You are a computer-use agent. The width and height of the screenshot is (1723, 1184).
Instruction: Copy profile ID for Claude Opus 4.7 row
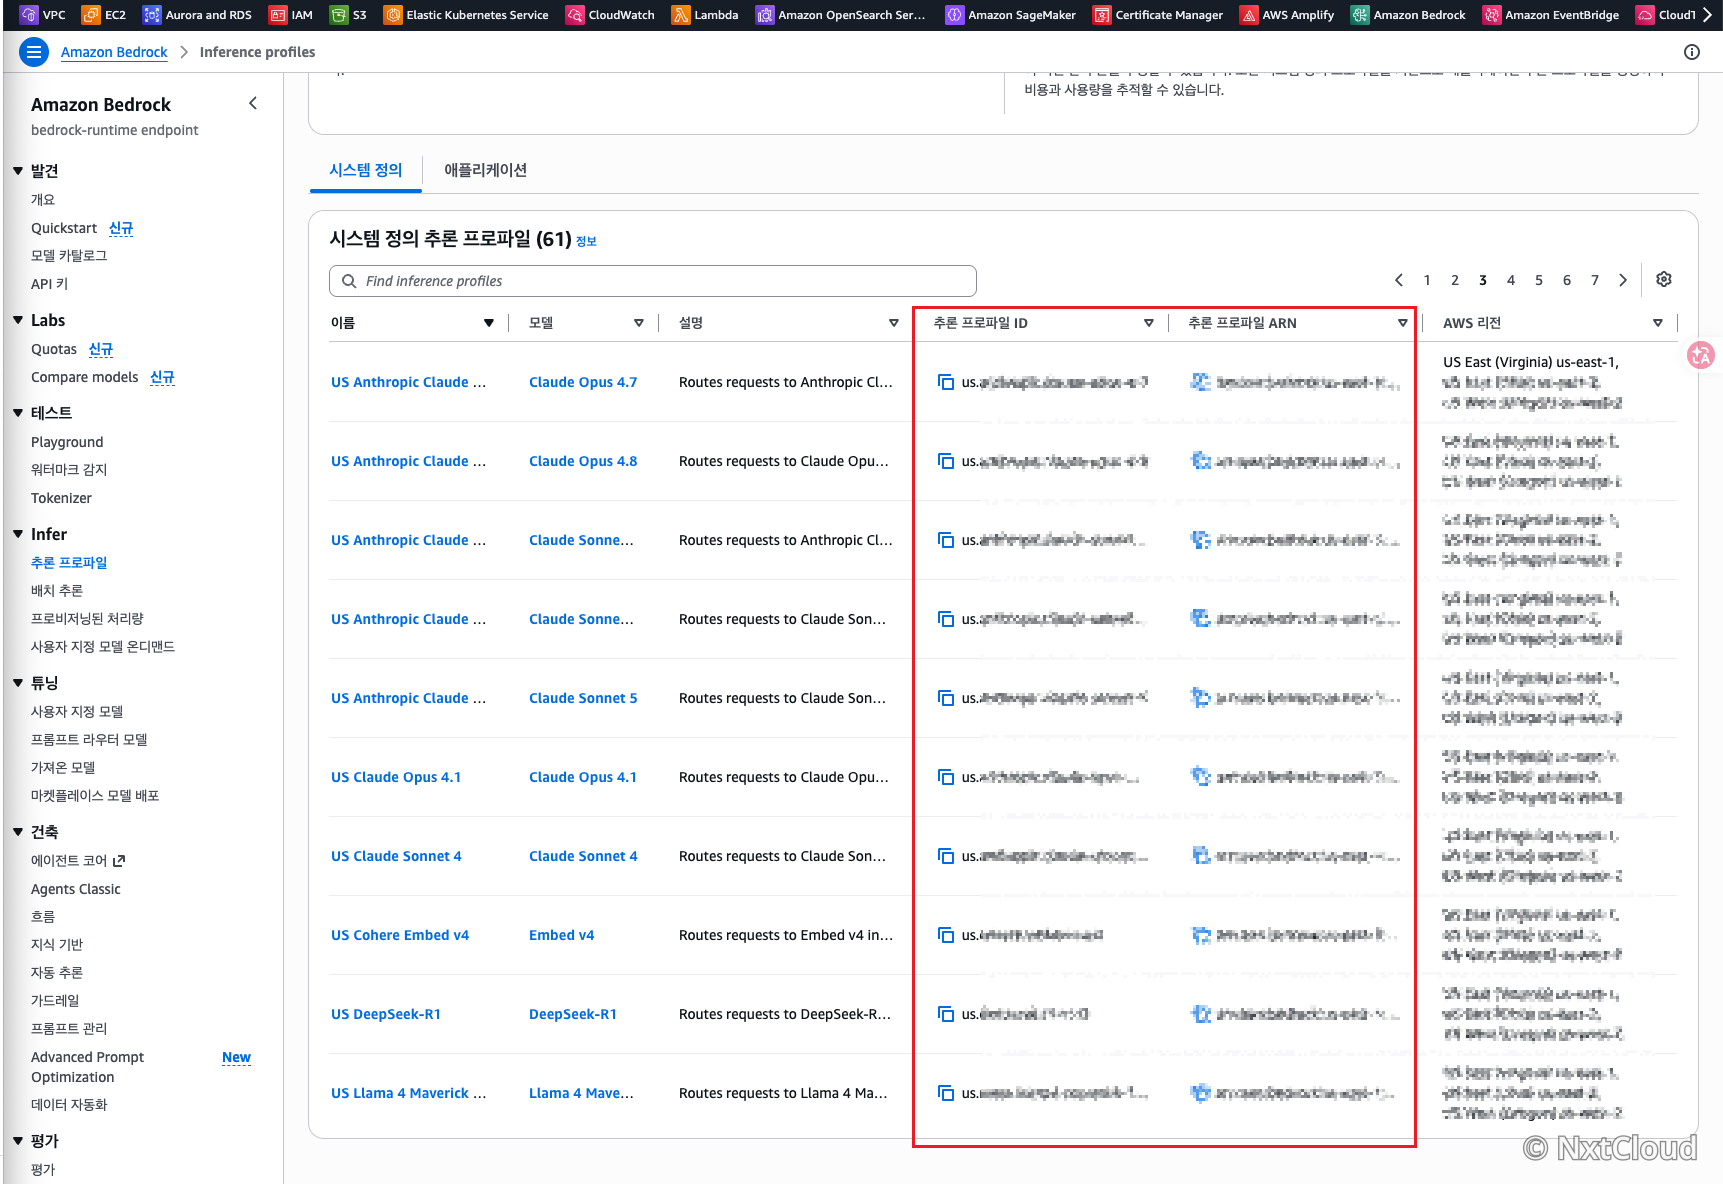946,382
